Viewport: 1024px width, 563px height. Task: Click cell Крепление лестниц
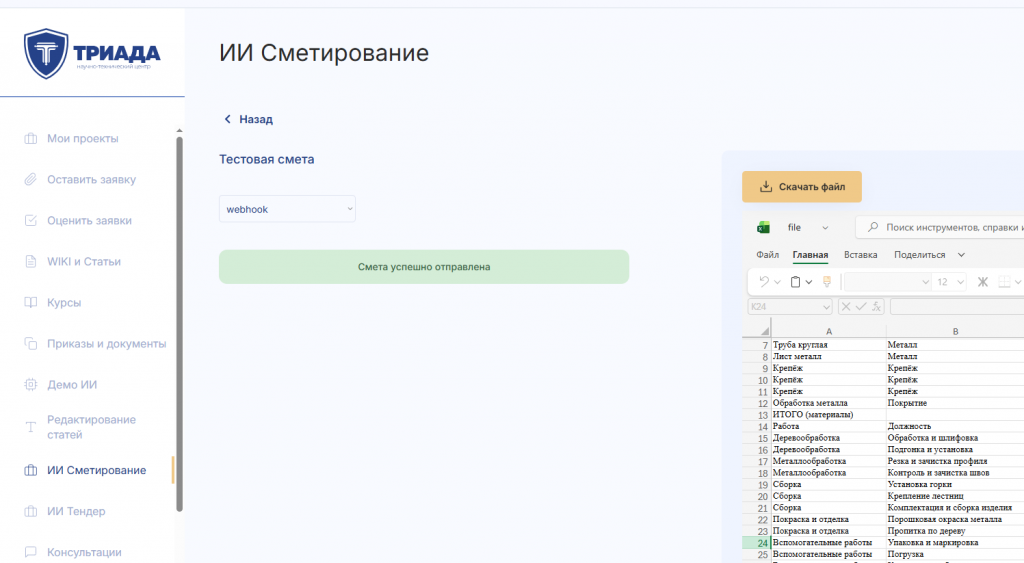click(x=955, y=496)
